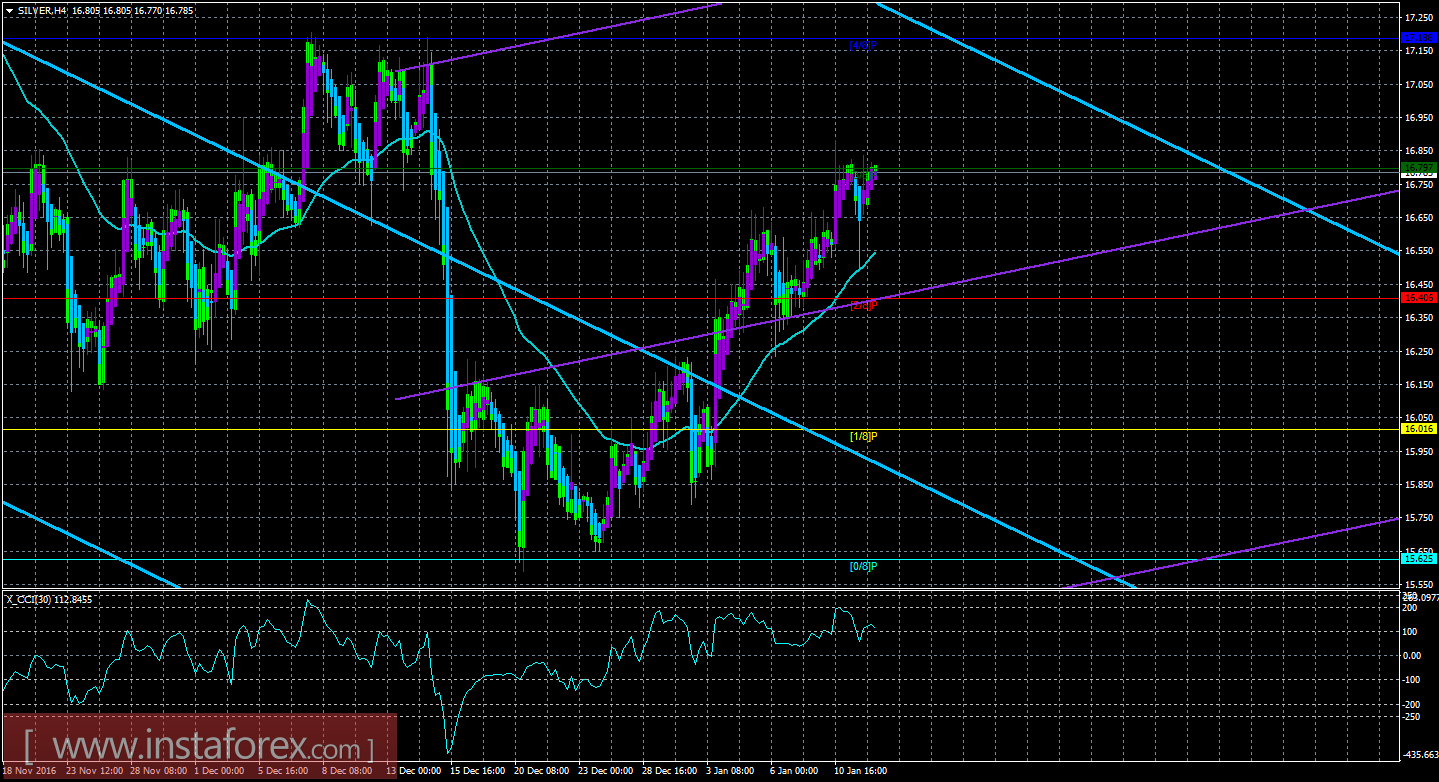The width and height of the screenshot is (1439, 782).
Task: Click the 13 Dec 00:00 date label
Action: (412, 771)
